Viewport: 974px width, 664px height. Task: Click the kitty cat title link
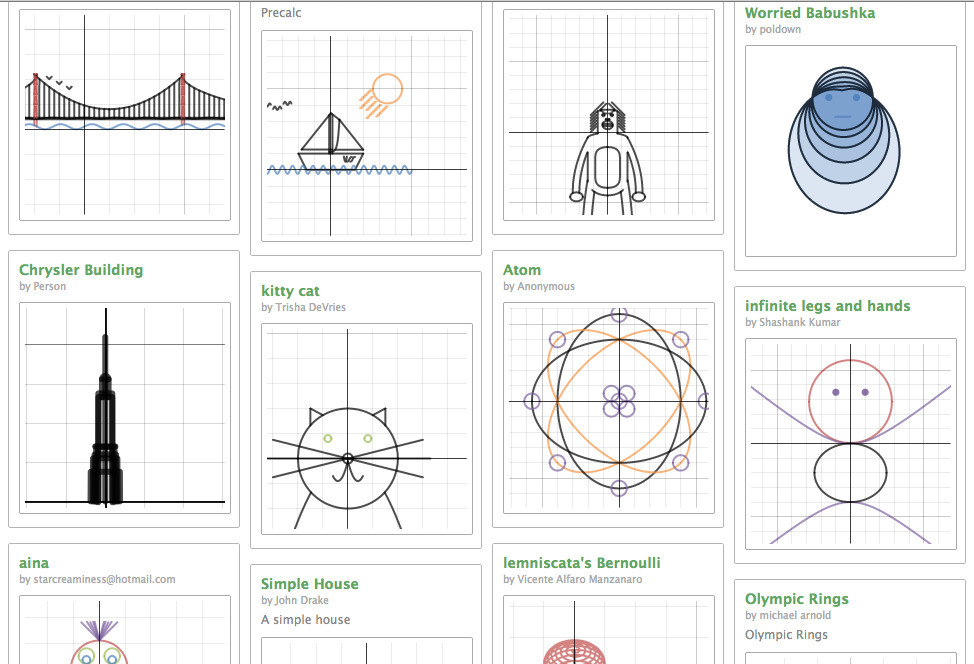point(290,291)
